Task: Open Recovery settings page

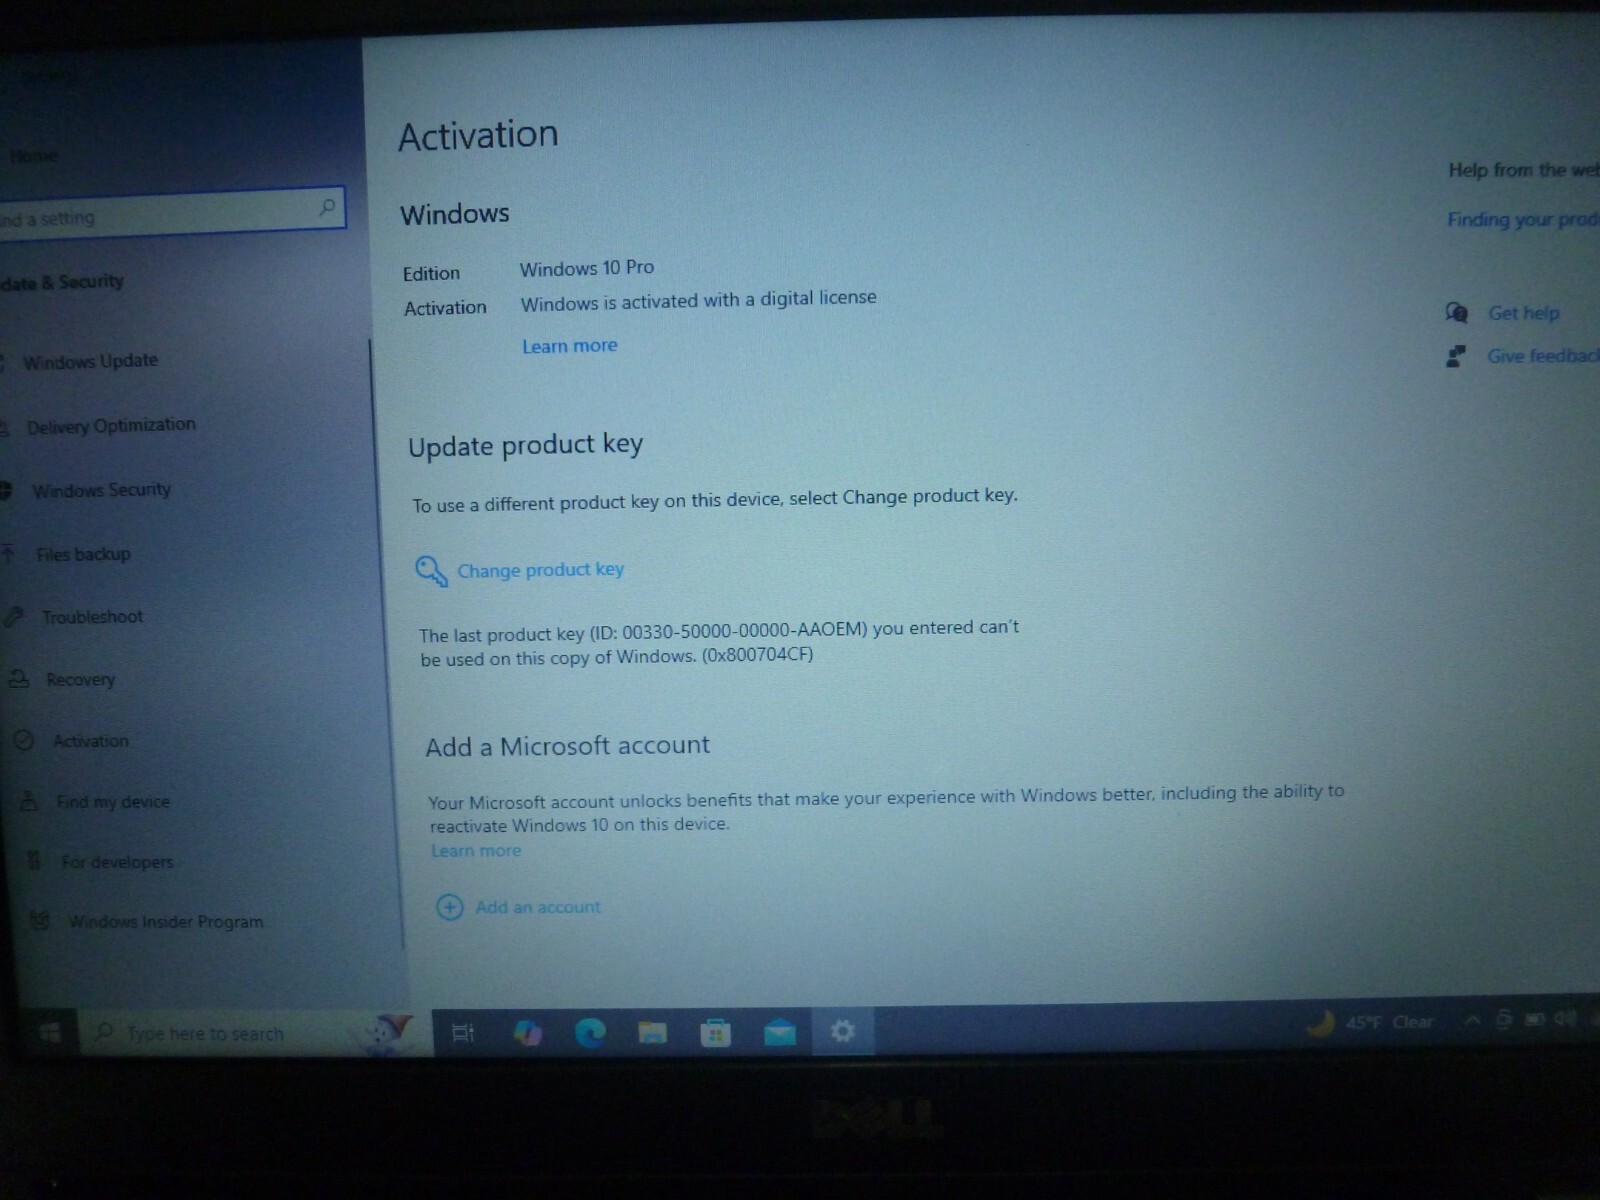Action: pos(80,680)
